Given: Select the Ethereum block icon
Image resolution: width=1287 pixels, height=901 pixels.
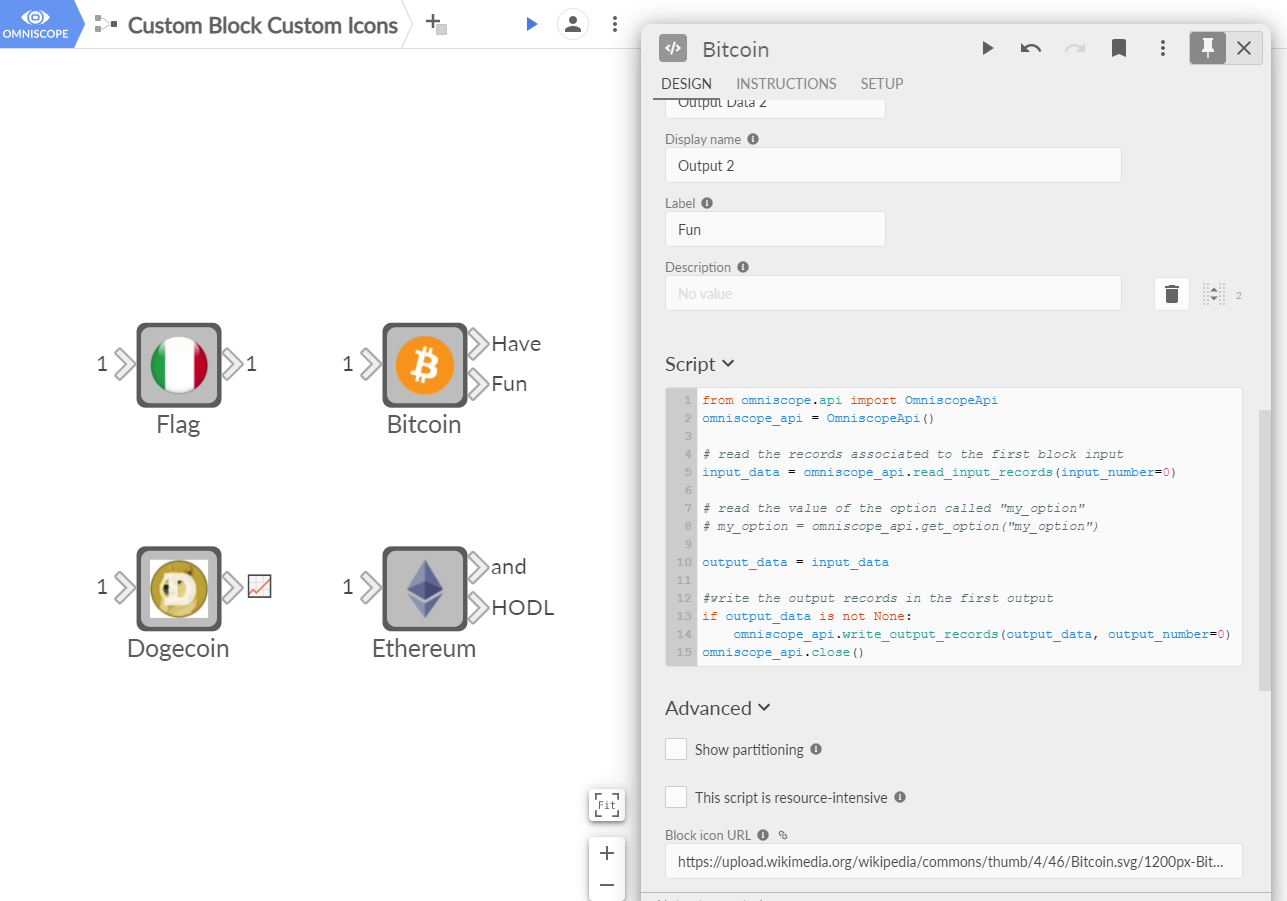Looking at the screenshot, I should (x=425, y=589).
